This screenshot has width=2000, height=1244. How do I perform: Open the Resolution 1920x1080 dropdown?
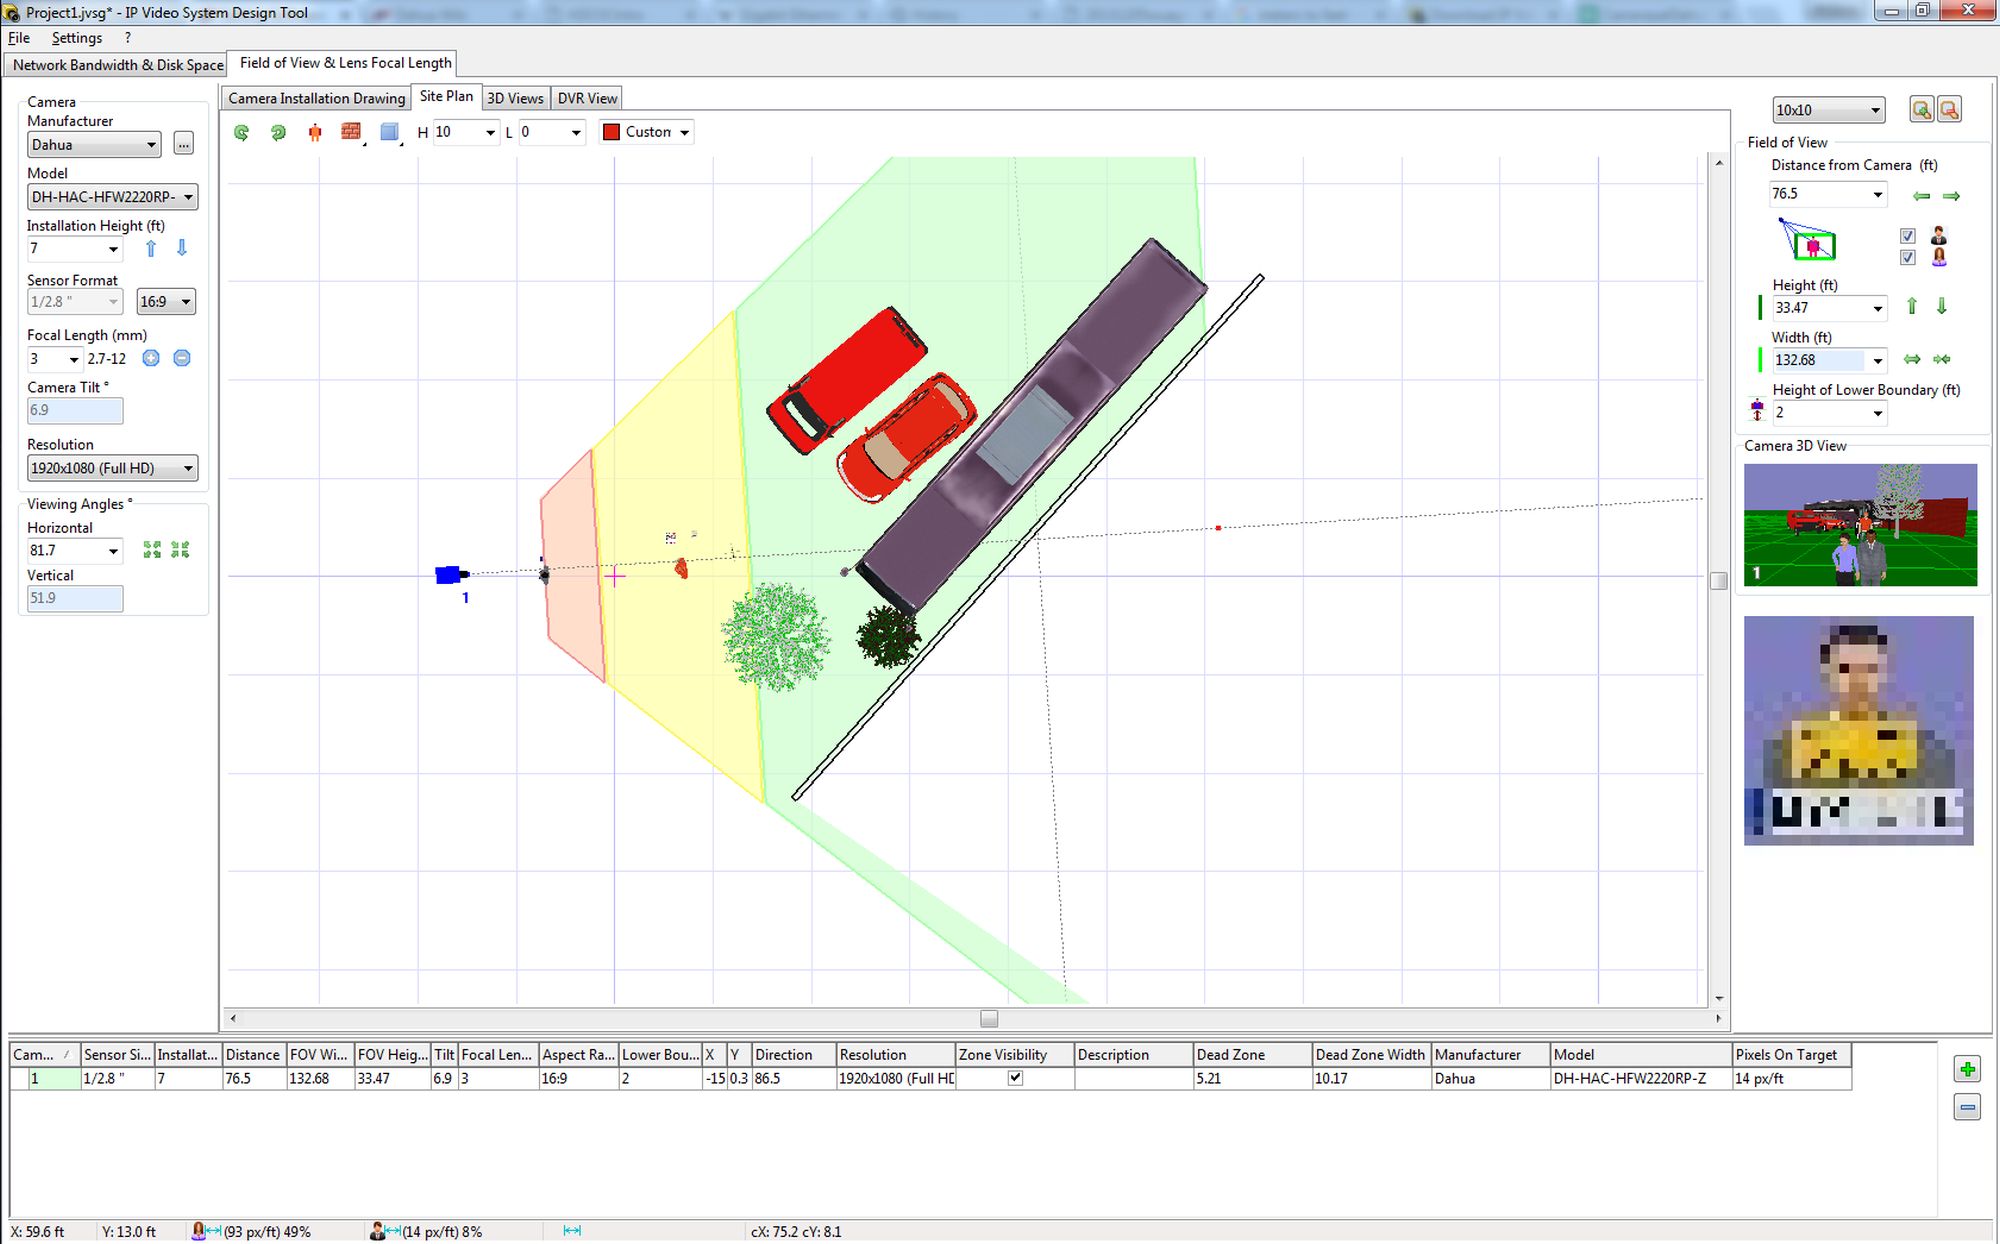point(188,469)
